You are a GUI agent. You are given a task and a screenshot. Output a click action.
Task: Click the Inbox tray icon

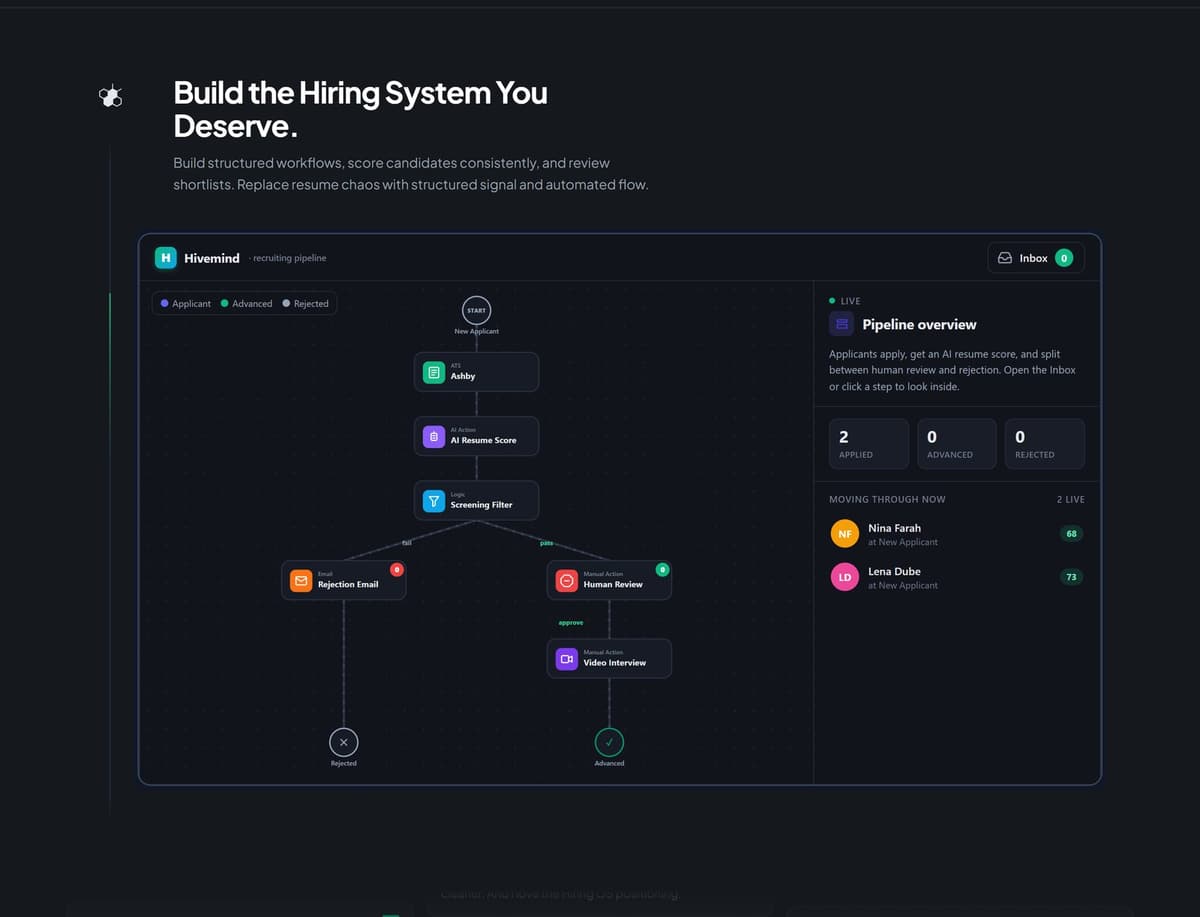click(x=1005, y=258)
